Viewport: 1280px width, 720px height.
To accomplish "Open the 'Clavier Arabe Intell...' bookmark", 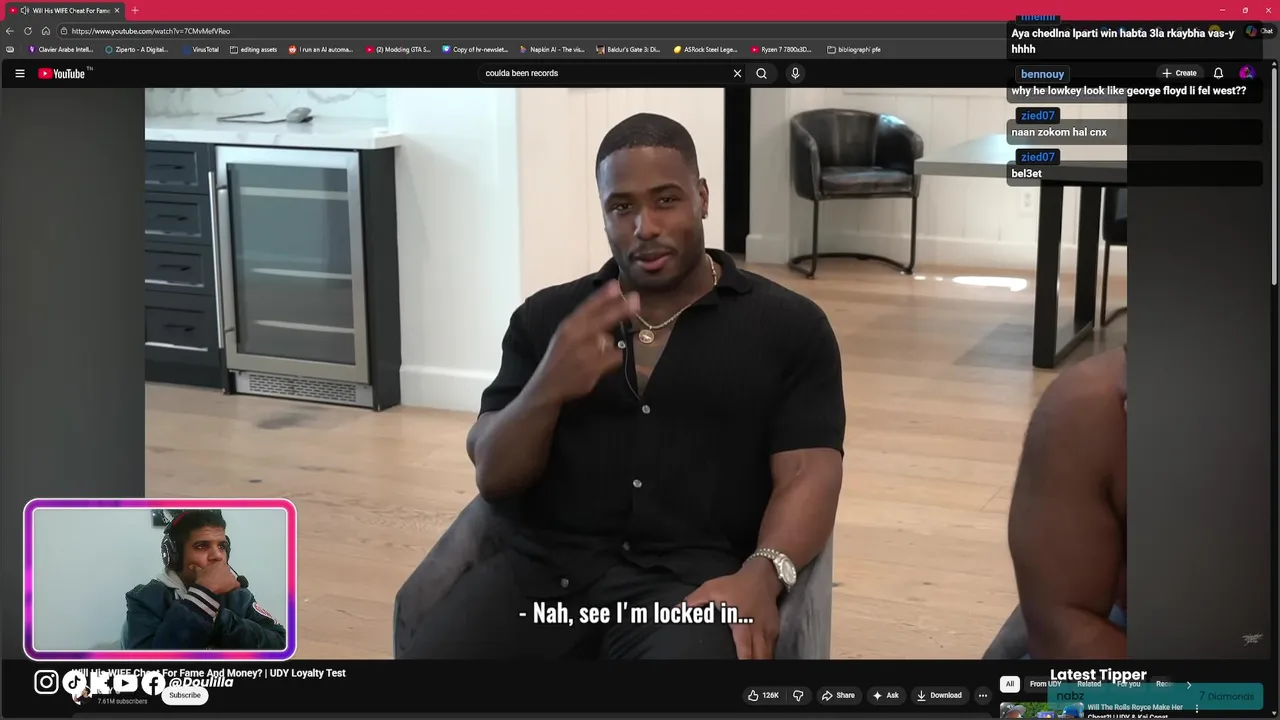I will pyautogui.click(x=61, y=49).
